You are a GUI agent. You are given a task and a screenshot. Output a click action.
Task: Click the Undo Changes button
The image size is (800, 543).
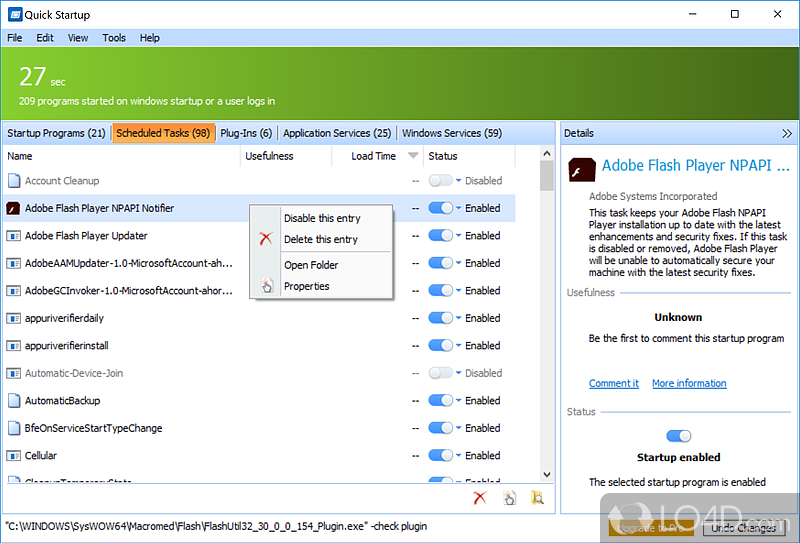click(744, 528)
